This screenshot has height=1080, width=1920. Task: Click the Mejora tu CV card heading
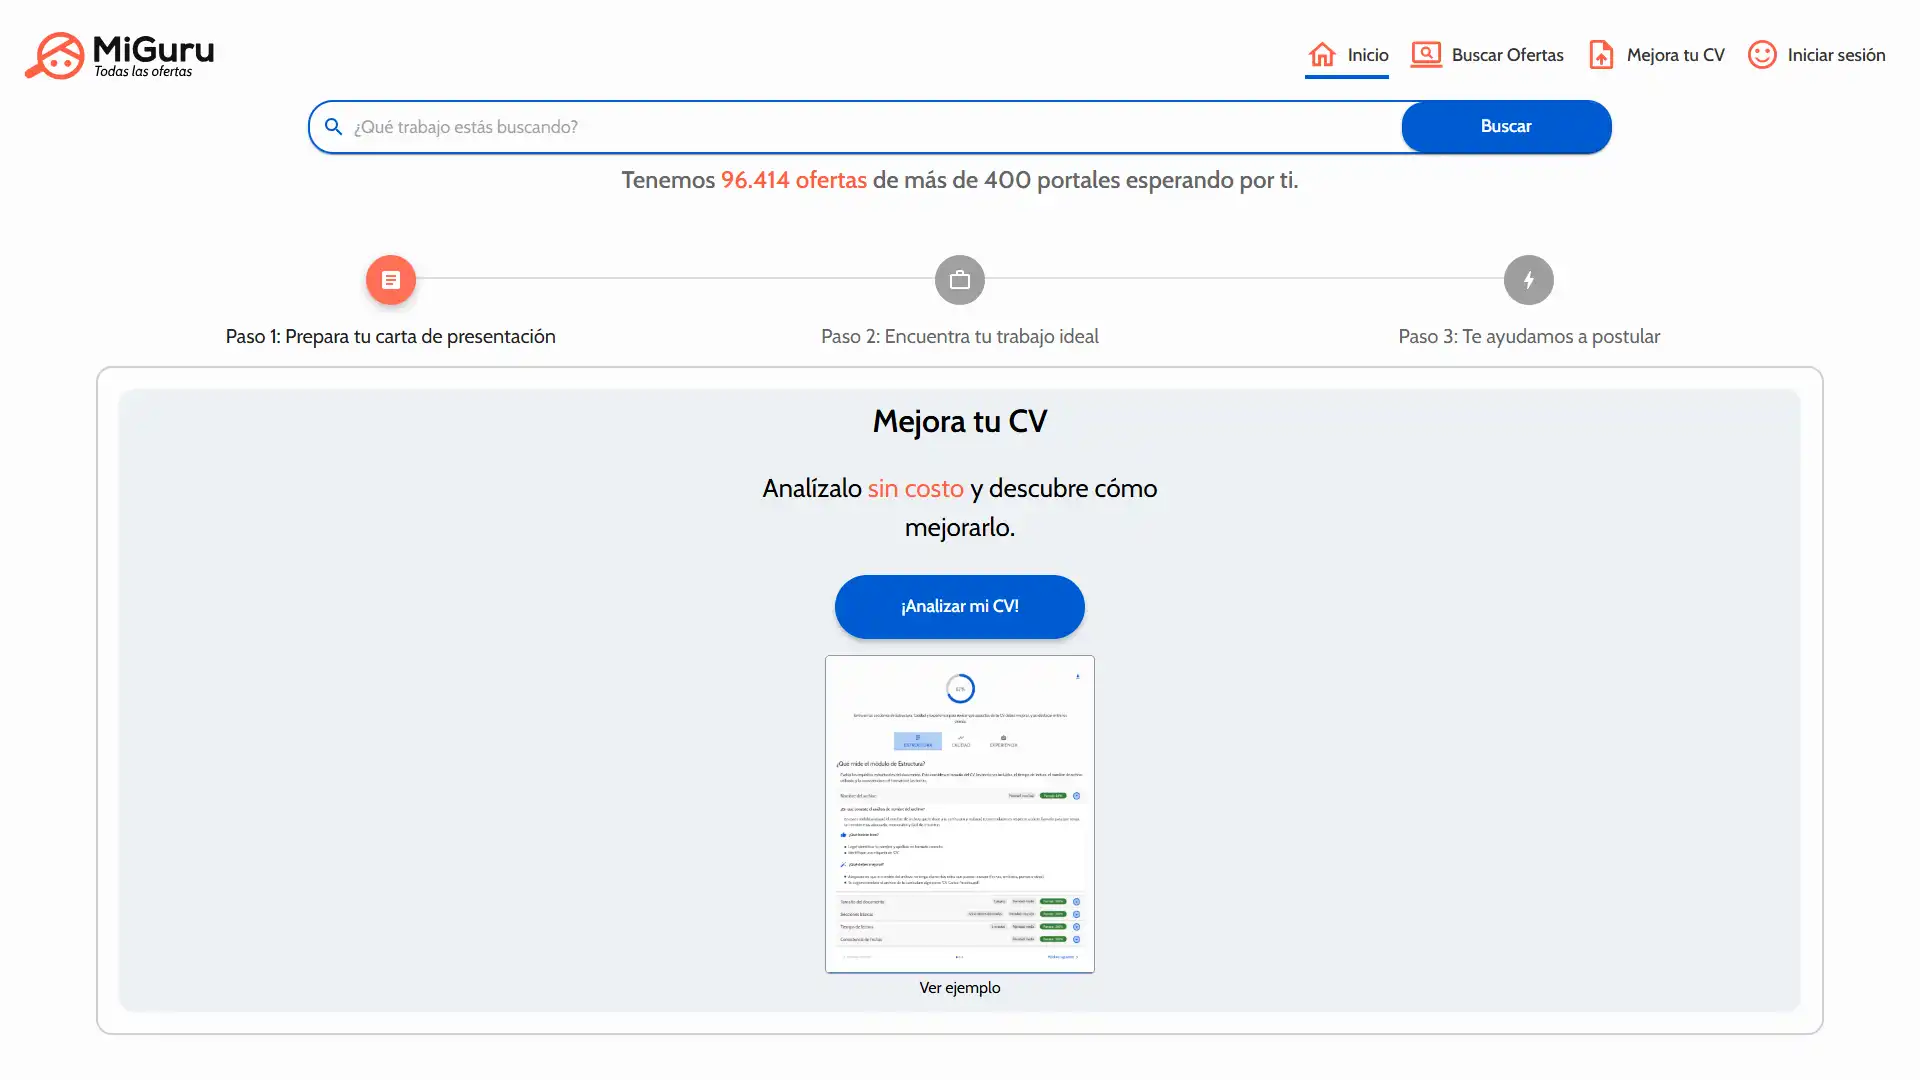click(x=960, y=421)
